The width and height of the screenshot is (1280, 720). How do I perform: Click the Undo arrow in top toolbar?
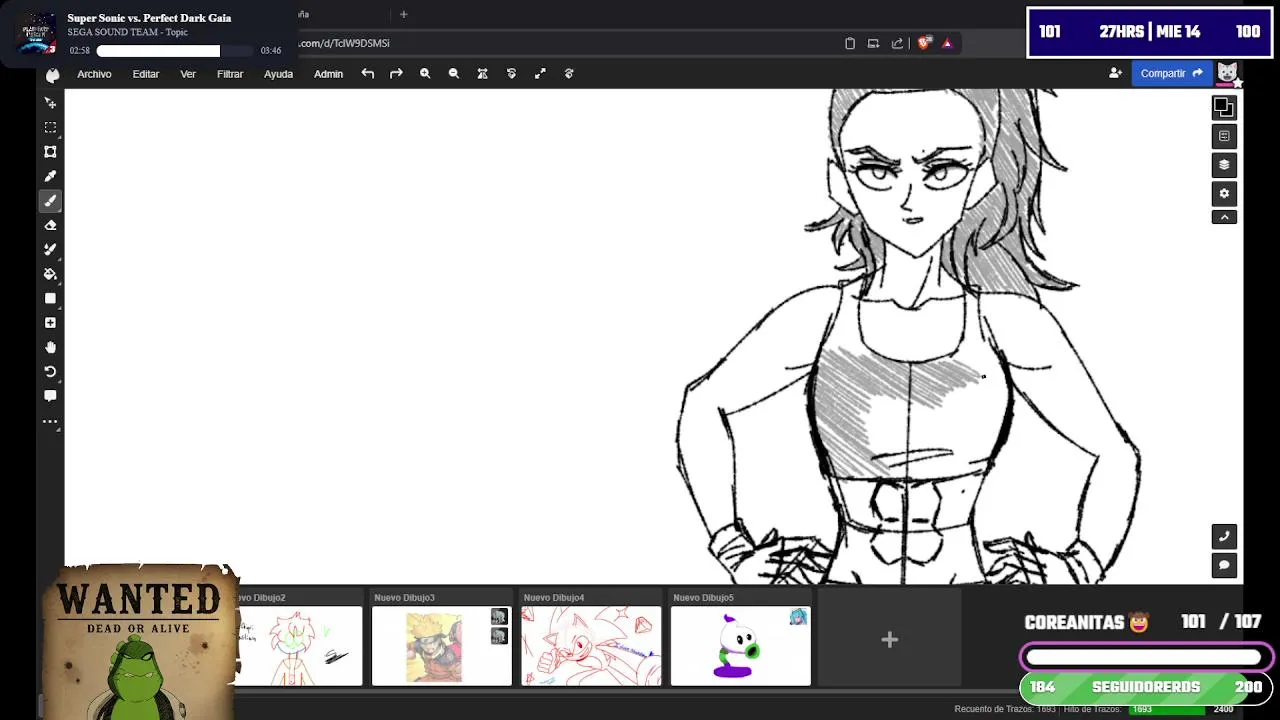pyautogui.click(x=368, y=73)
